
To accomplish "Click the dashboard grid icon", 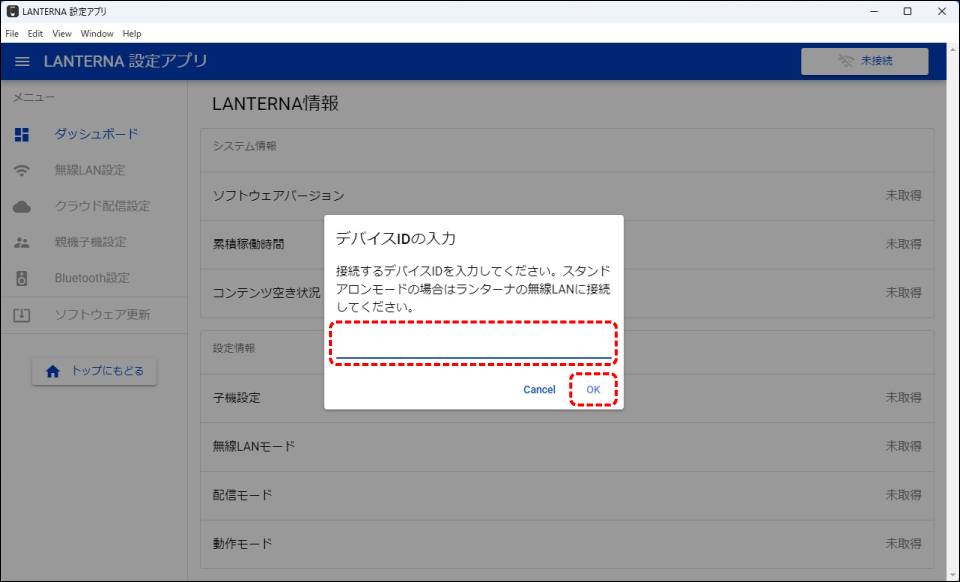I will point(22,134).
